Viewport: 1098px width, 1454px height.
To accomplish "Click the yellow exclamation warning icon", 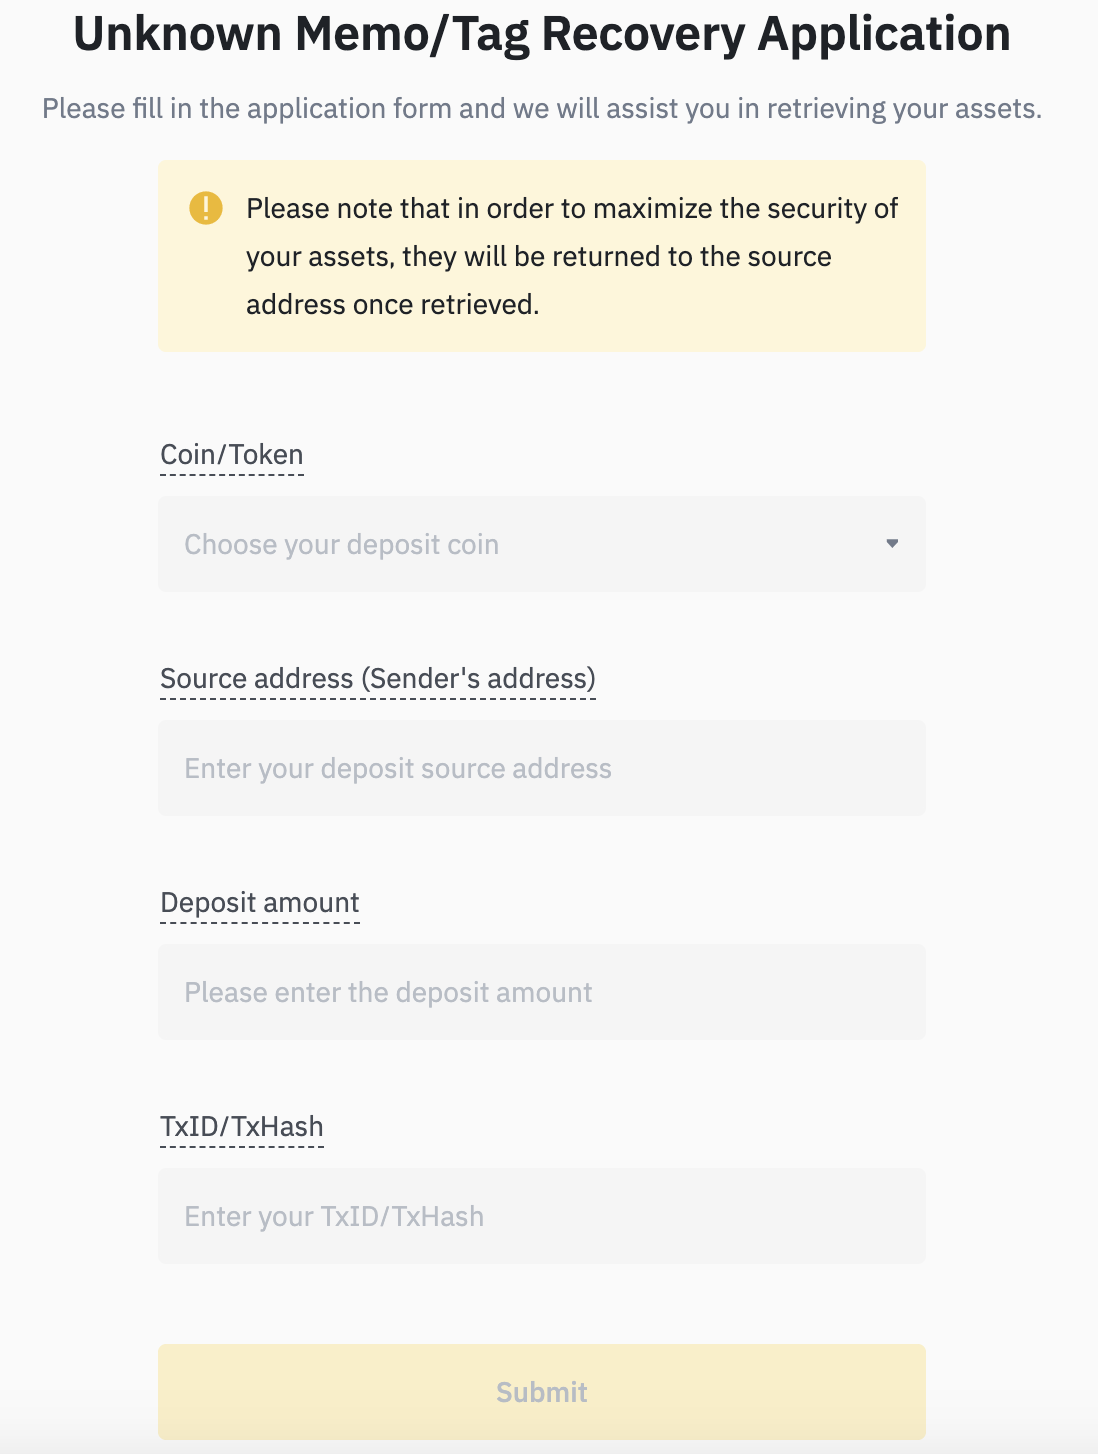I will tap(206, 208).
